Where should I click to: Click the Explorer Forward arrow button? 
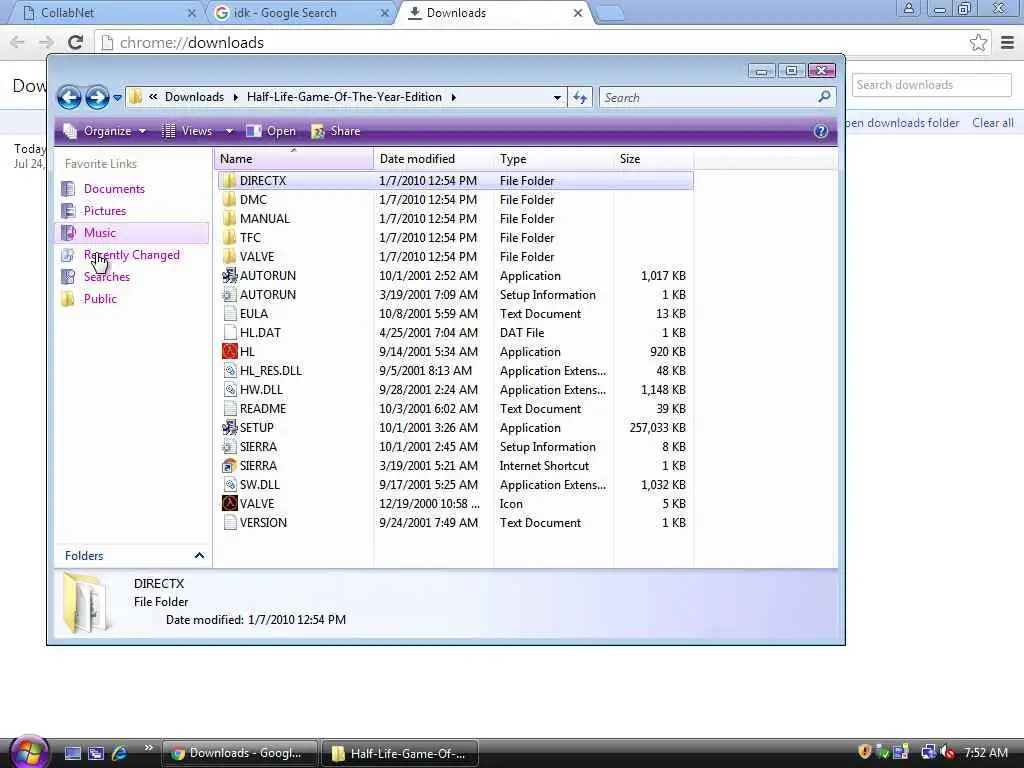point(97,97)
